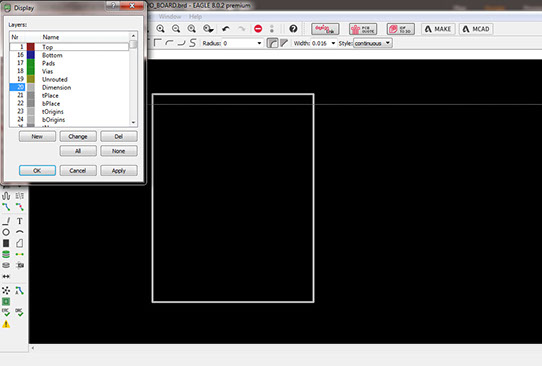The height and width of the screenshot is (366, 542).
Task: Click the red Top layer color swatch
Action: click(31, 47)
